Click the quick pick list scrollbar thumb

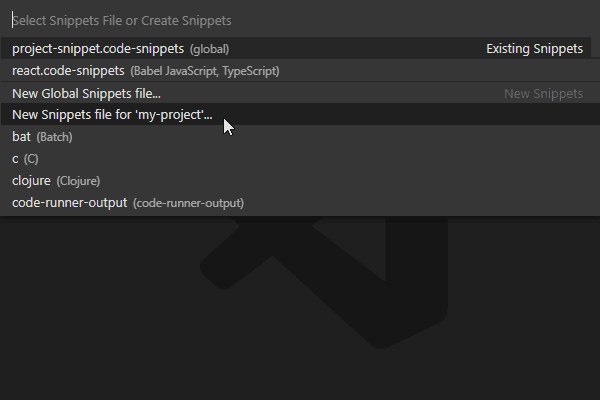595,47
